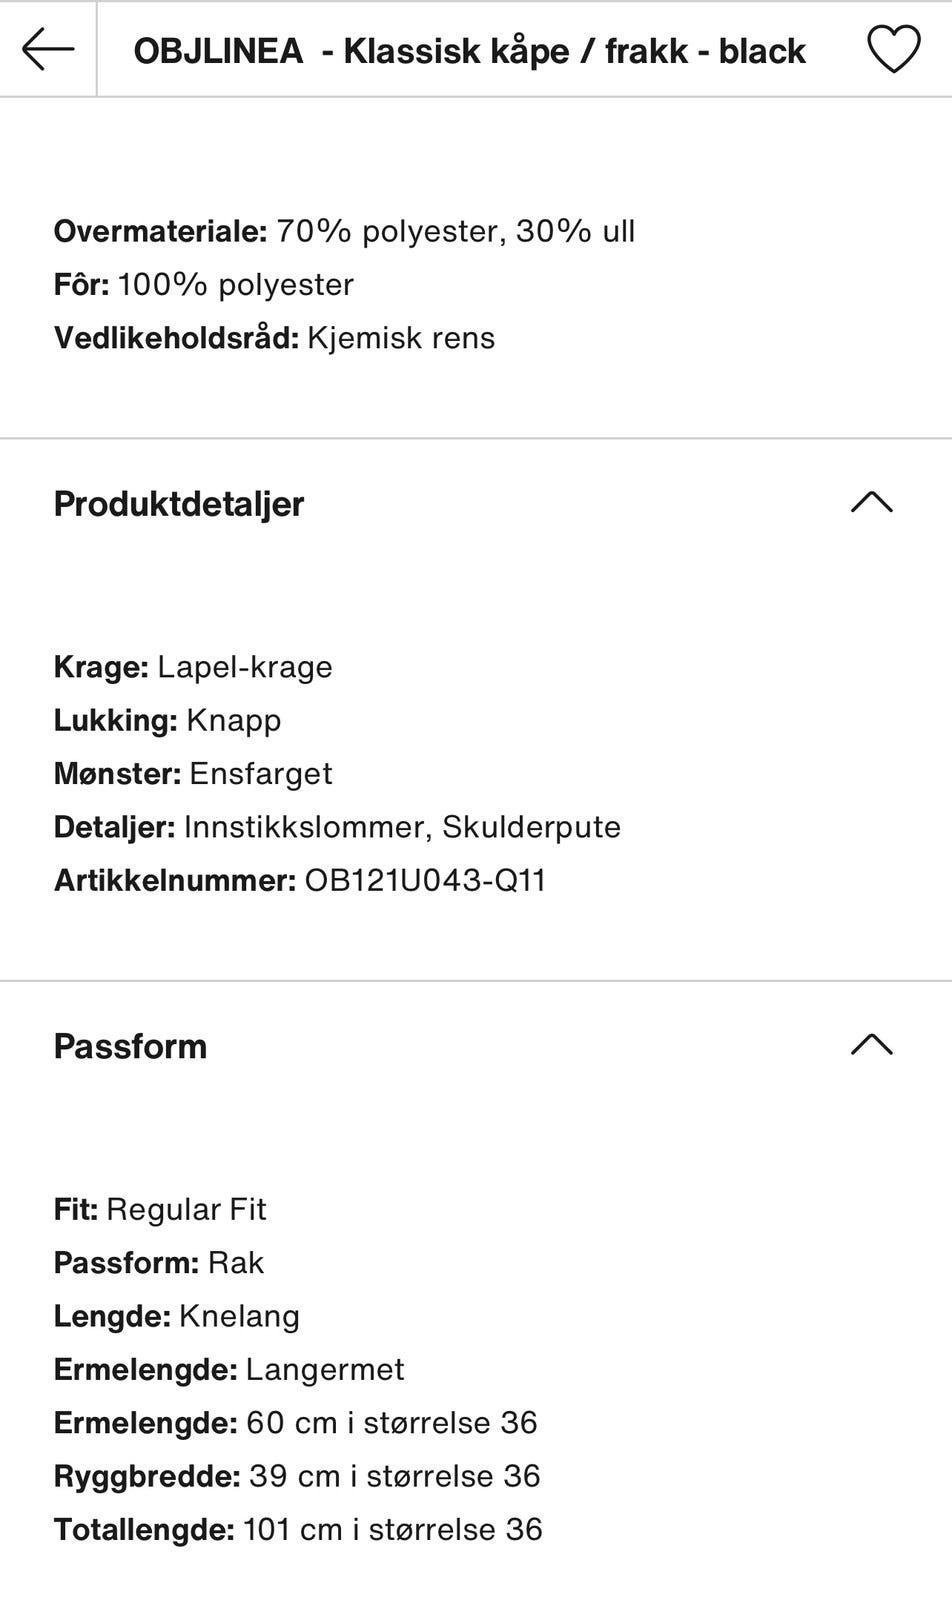Add coat to favorites with heart icon
This screenshot has height=1600, width=952.
(892, 49)
